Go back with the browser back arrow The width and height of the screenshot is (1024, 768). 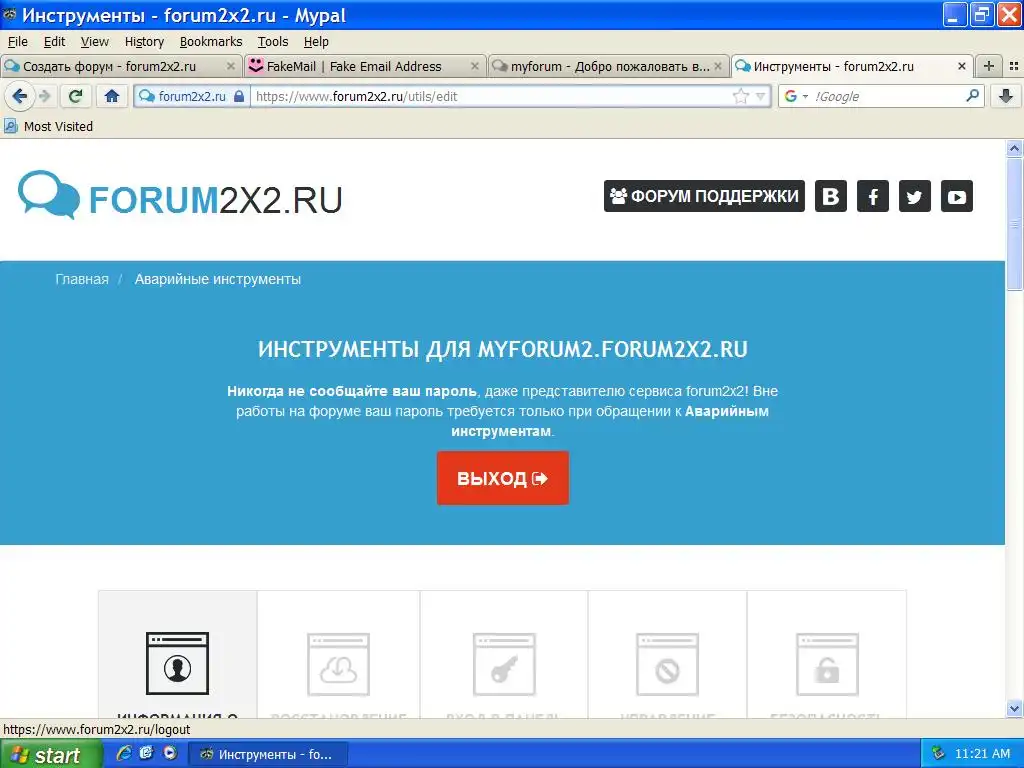(20, 97)
